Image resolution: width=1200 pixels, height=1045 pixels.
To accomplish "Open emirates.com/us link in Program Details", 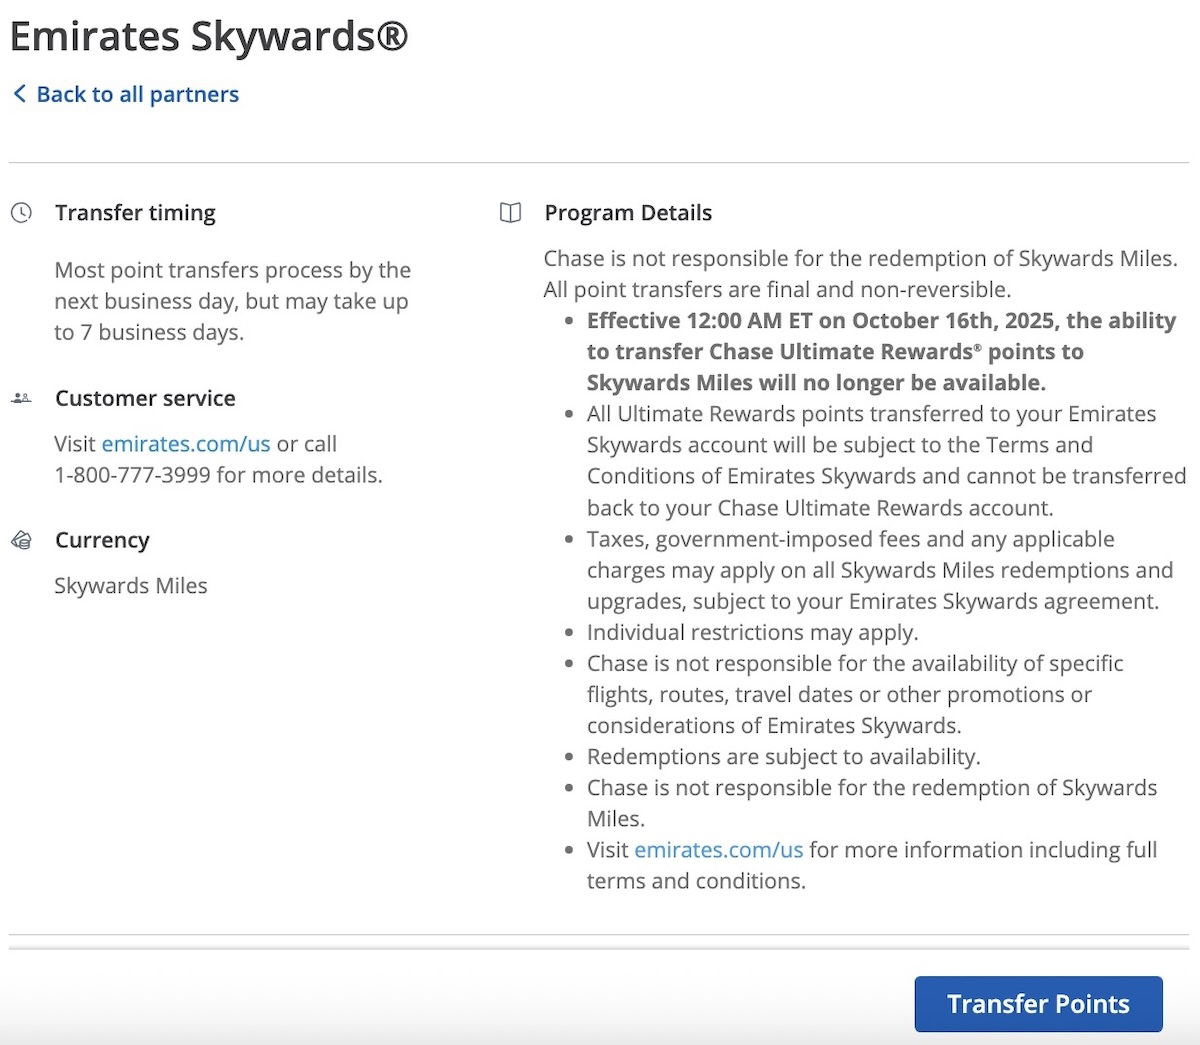I will (x=719, y=850).
